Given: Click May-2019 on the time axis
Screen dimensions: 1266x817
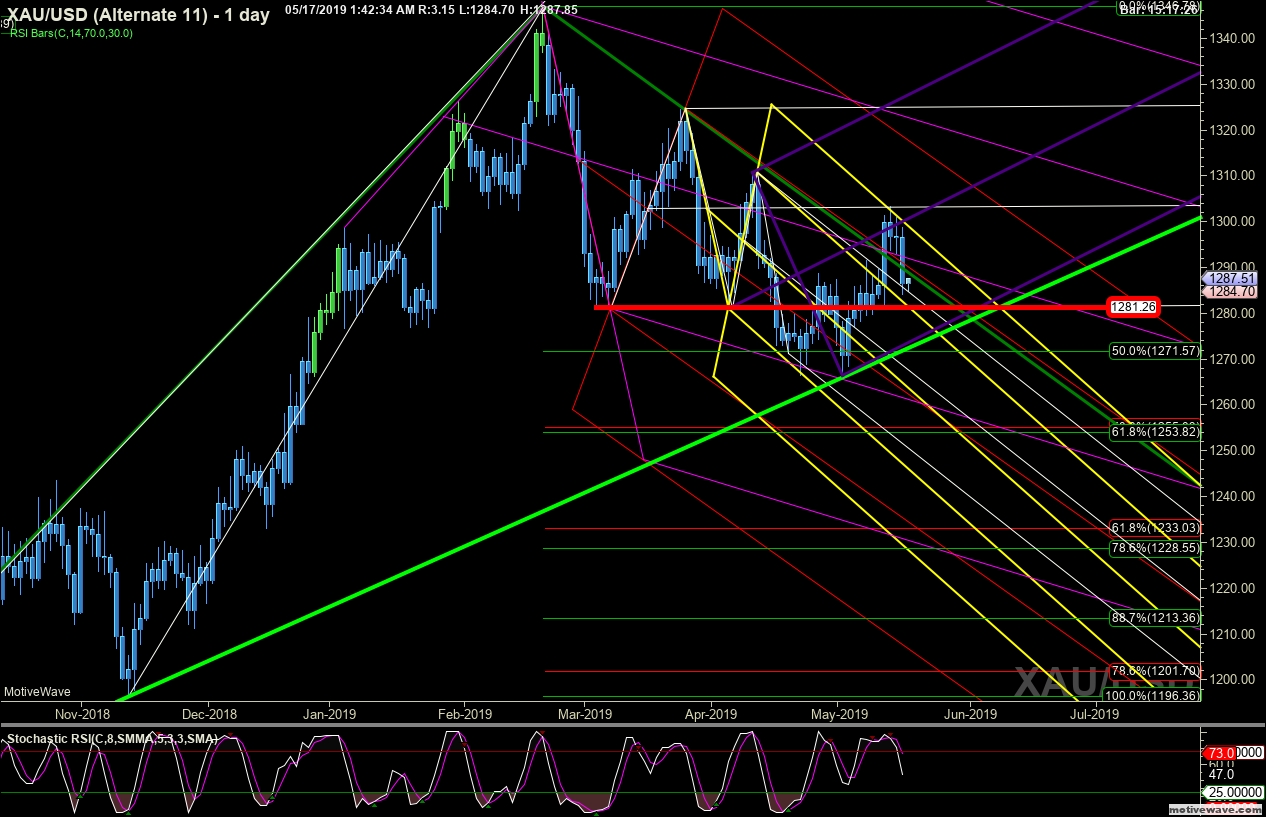Looking at the screenshot, I should coord(838,714).
